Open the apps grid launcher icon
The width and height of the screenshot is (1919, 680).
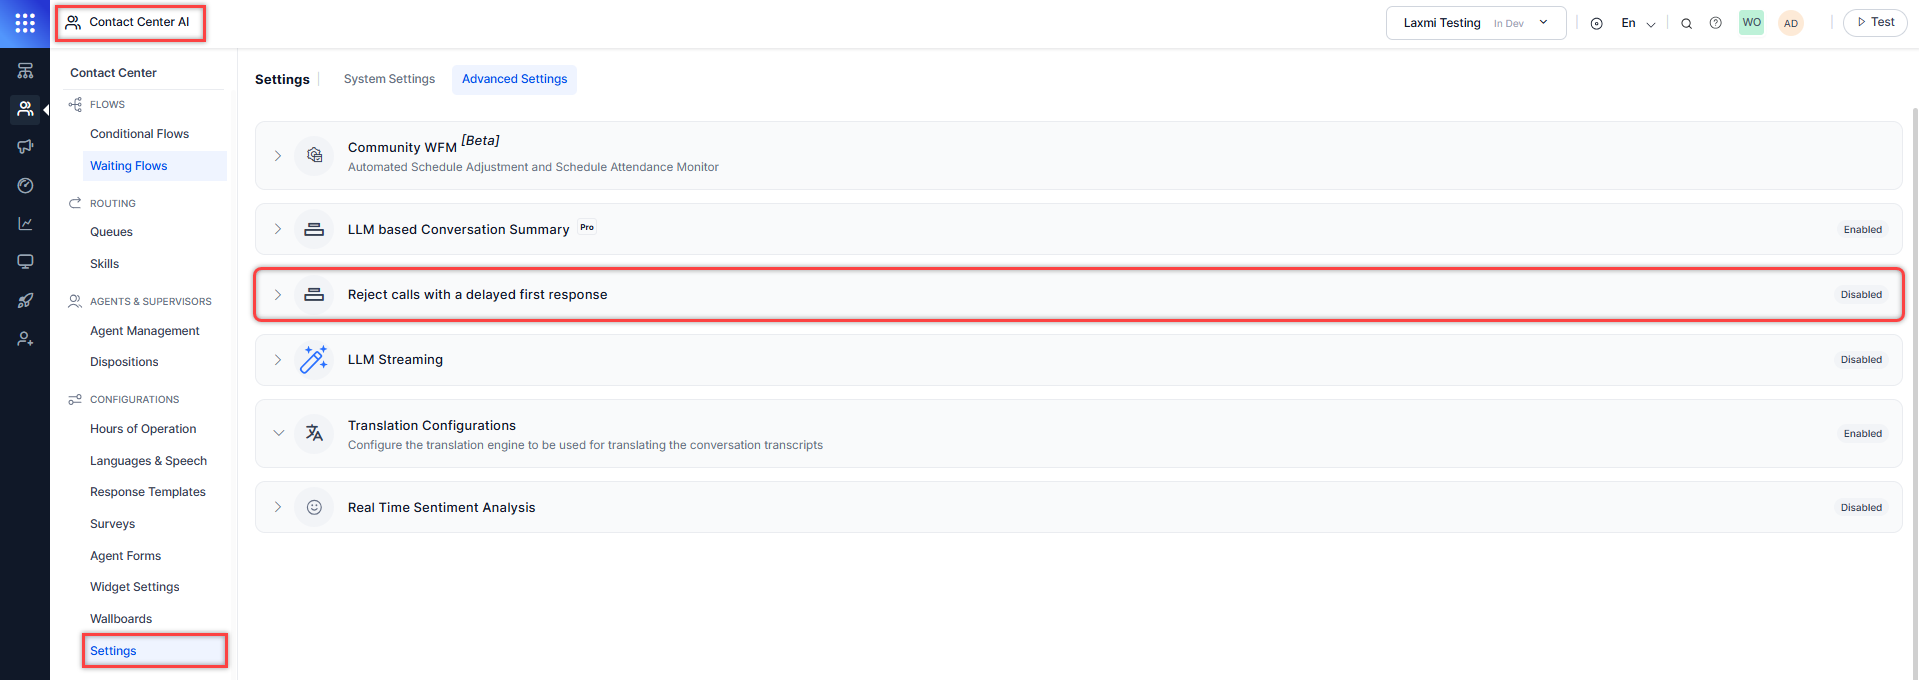pyautogui.click(x=25, y=23)
